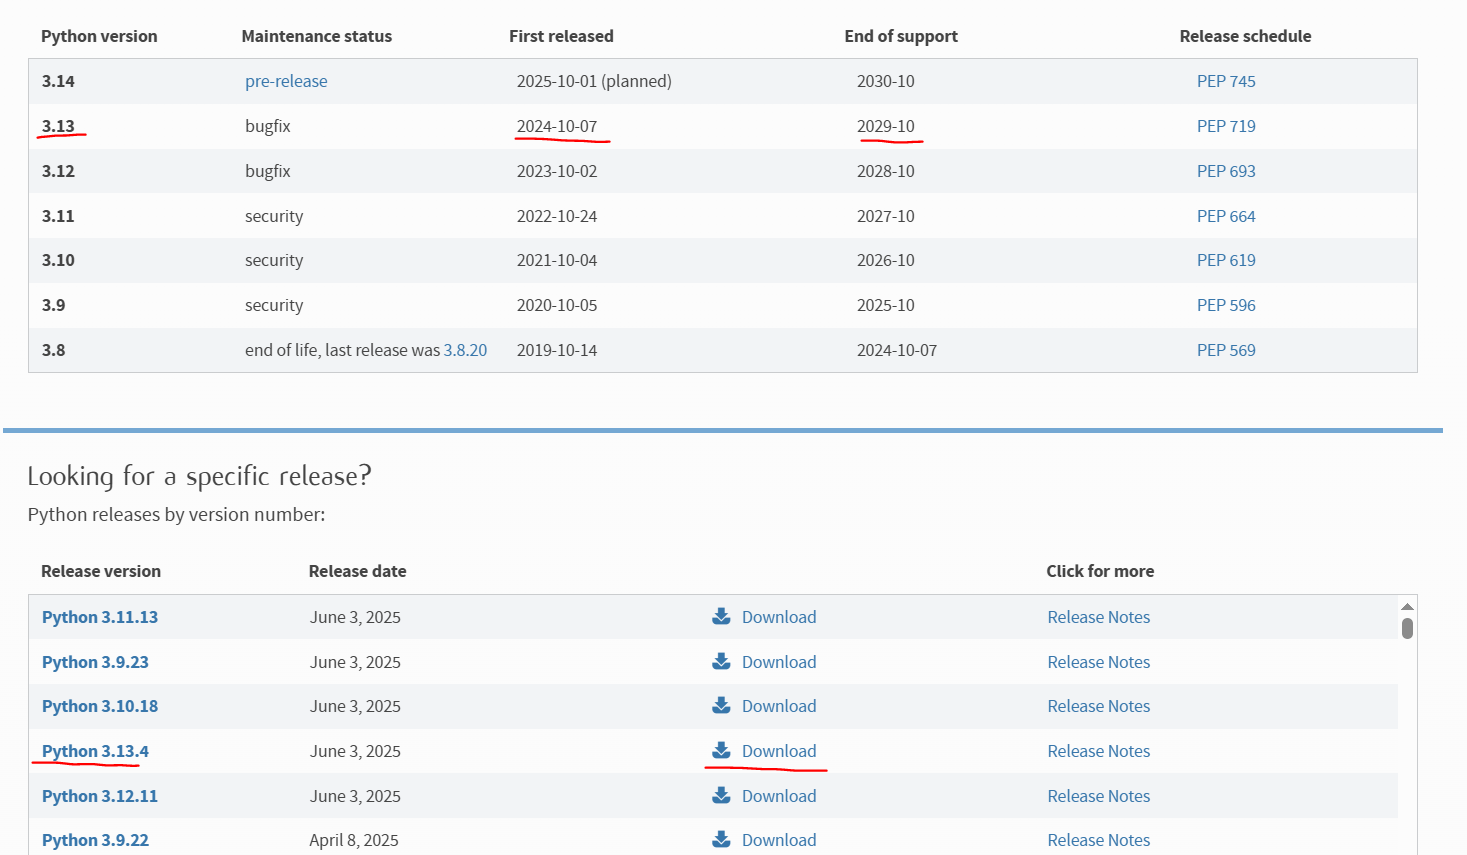Open PEP 619 release schedule
Screen dimensions: 1467x855
pyautogui.click(x=1226, y=260)
